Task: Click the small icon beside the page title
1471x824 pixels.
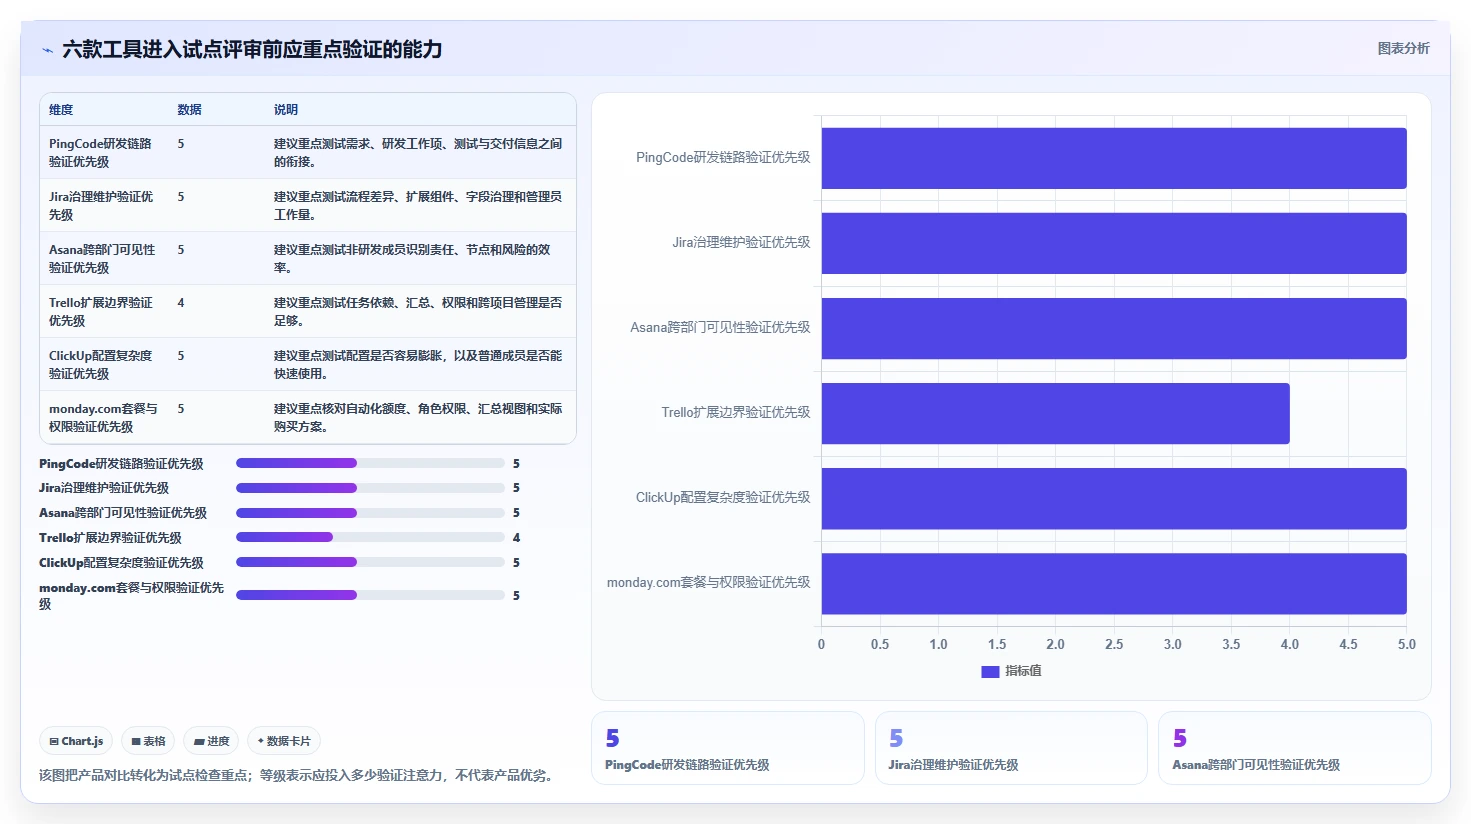Action: (x=47, y=50)
